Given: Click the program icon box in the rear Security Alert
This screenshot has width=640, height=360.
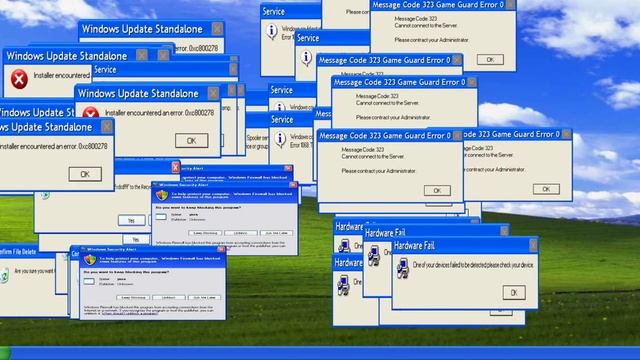Looking at the screenshot, I should 161,217.
